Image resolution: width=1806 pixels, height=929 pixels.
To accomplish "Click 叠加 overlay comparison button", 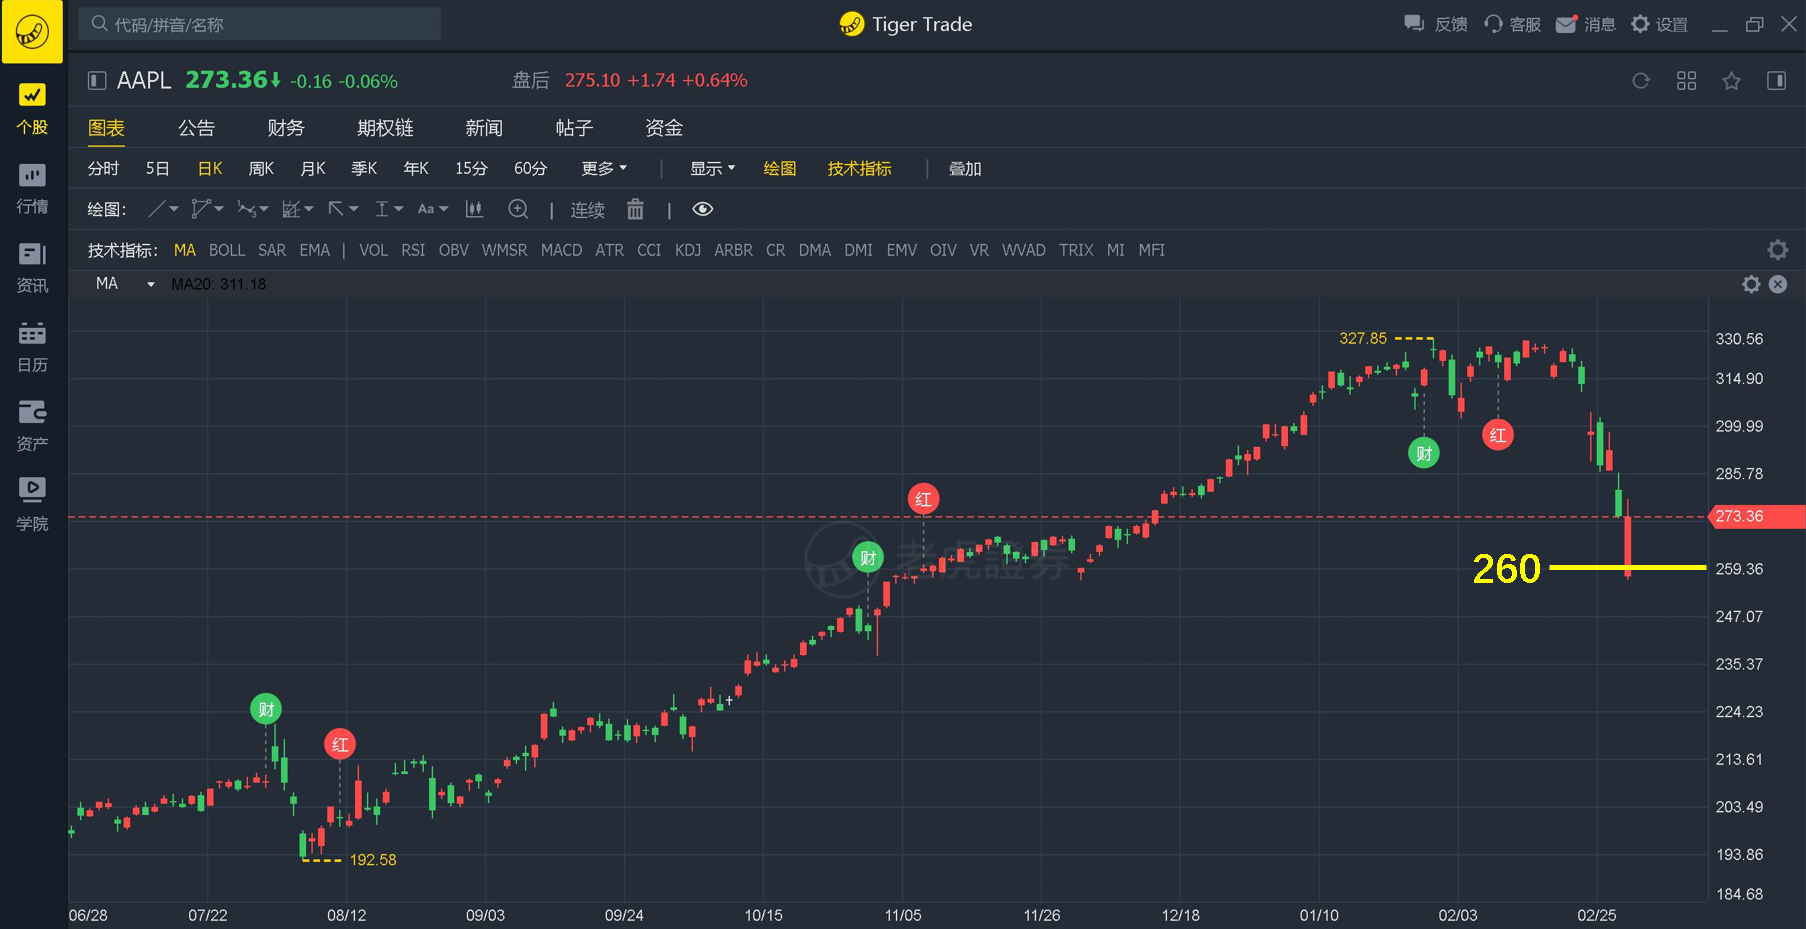I will [x=965, y=169].
